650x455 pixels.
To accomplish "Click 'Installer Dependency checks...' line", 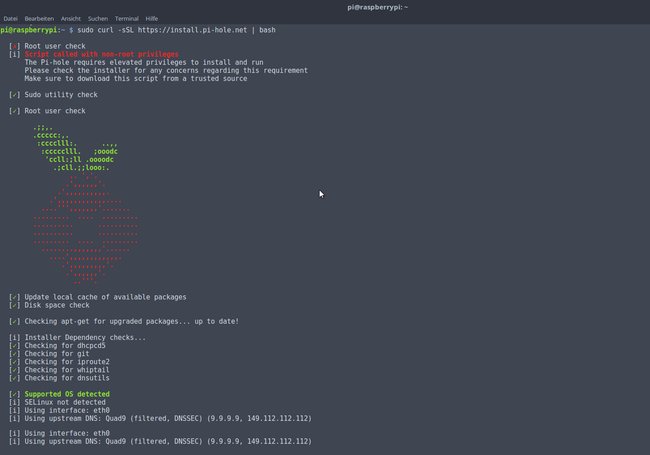I will tap(85, 338).
